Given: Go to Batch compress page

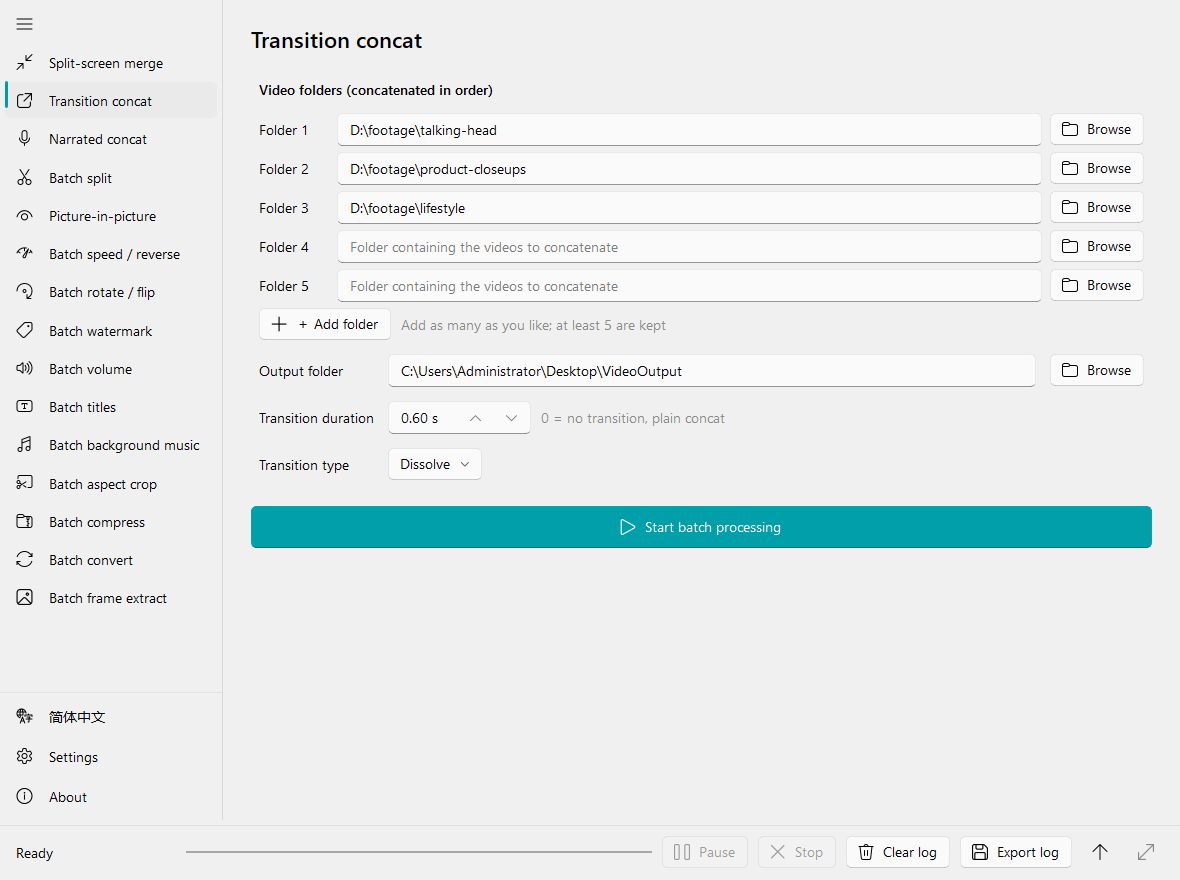Looking at the screenshot, I should click(x=111, y=522).
